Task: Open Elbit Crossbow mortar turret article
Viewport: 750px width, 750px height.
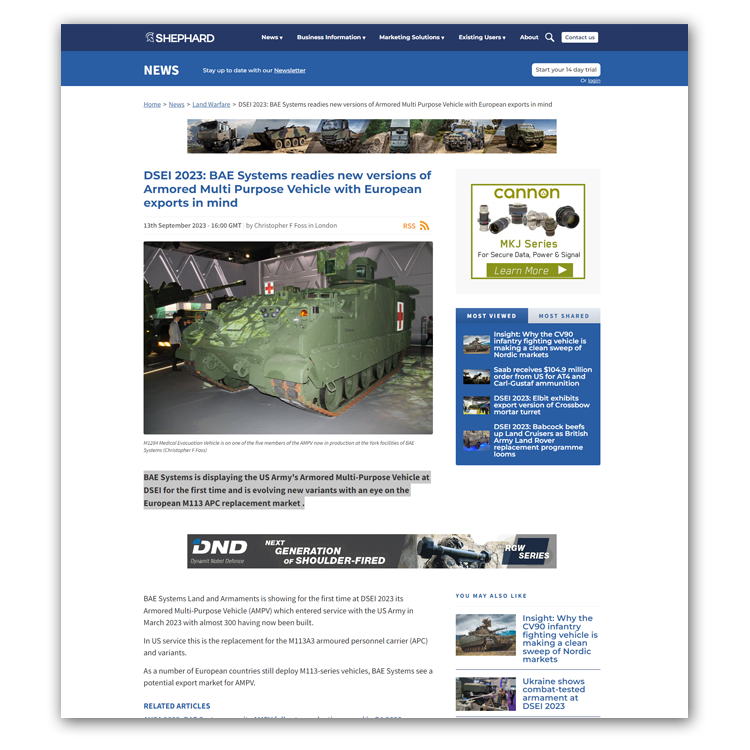Action: pos(541,405)
